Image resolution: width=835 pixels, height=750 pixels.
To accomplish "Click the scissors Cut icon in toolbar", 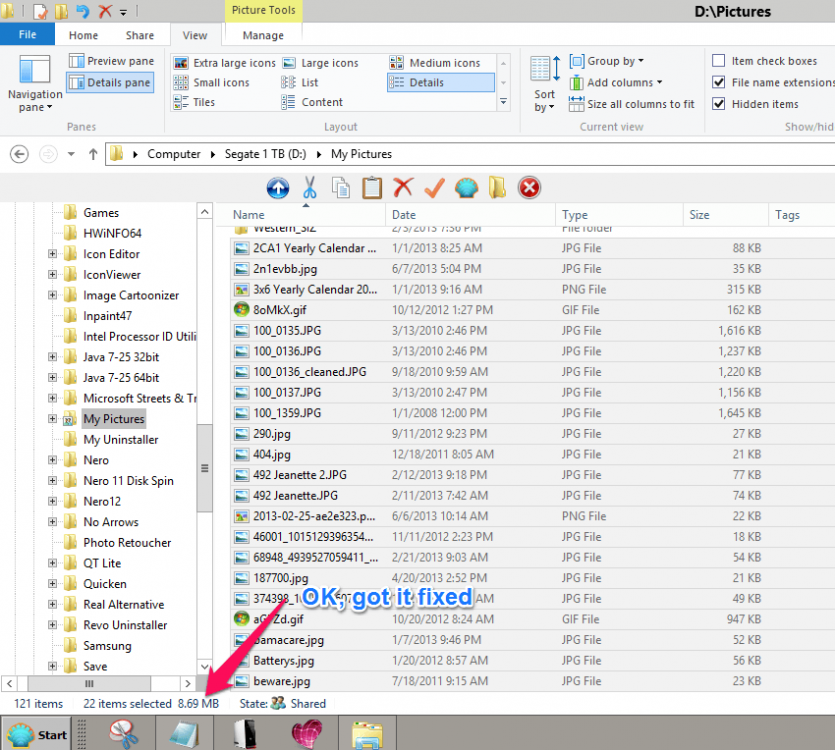I will [310, 188].
